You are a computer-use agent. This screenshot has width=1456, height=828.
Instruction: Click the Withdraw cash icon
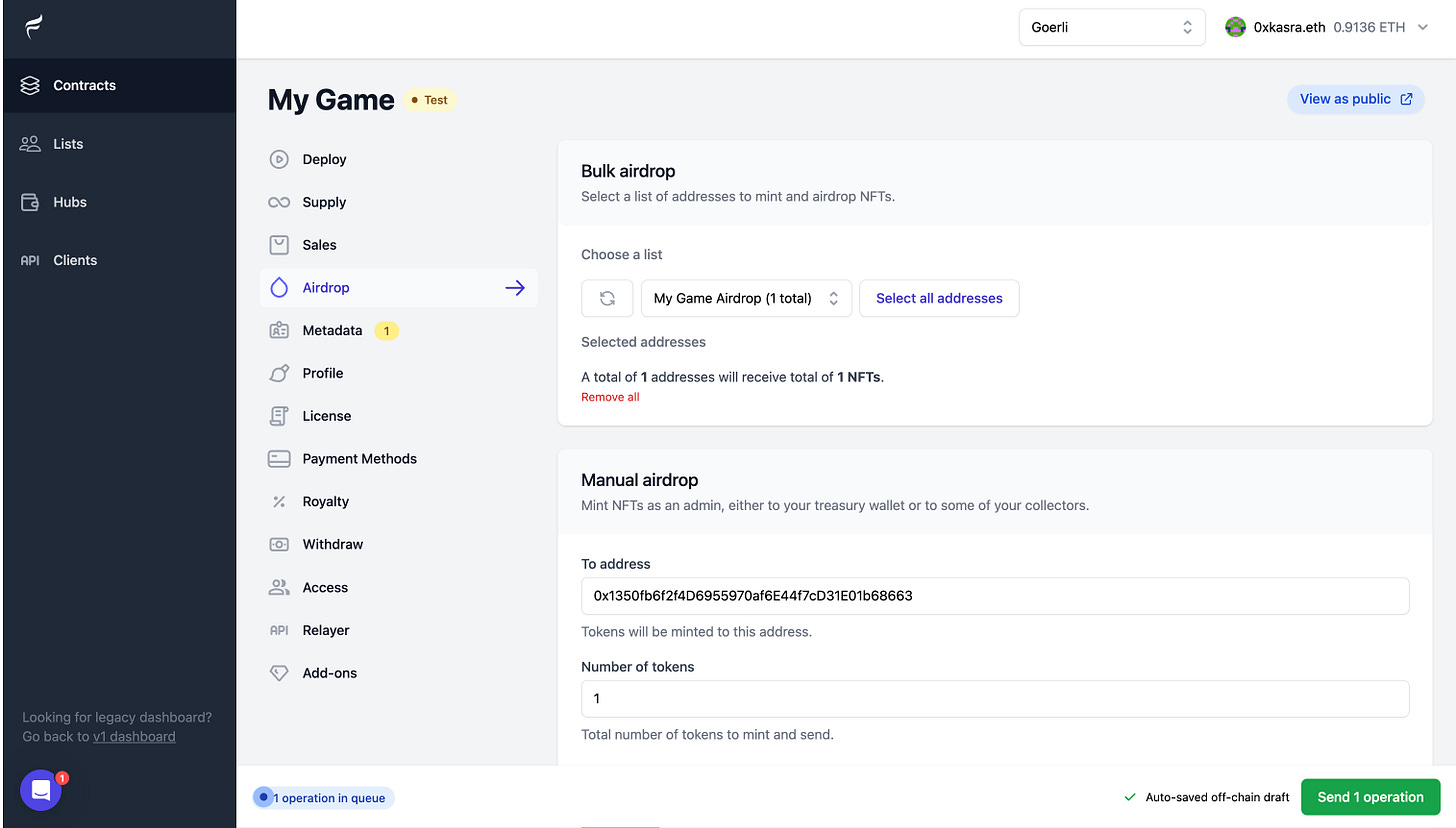pyautogui.click(x=279, y=545)
